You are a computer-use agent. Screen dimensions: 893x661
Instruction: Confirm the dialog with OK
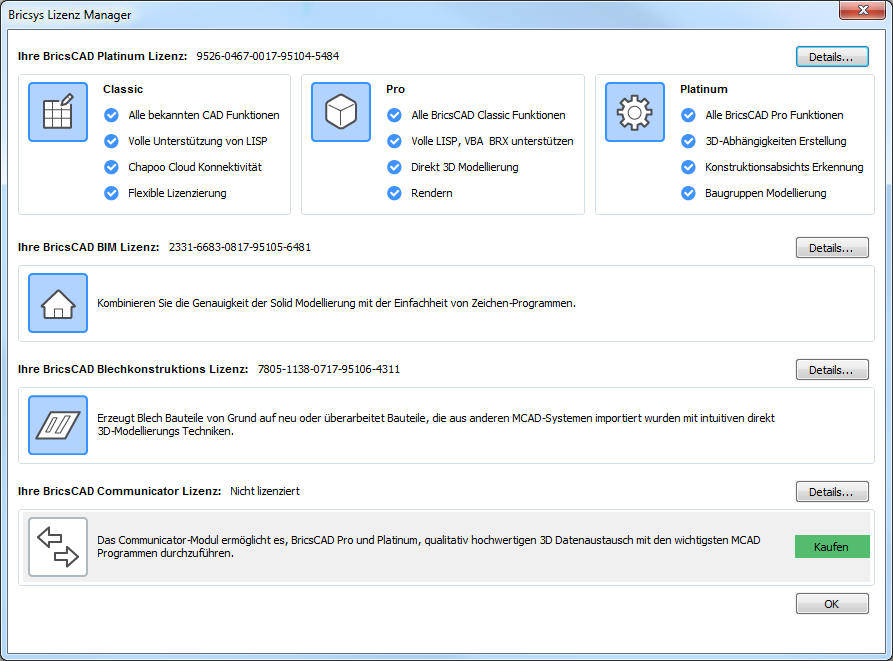point(832,604)
